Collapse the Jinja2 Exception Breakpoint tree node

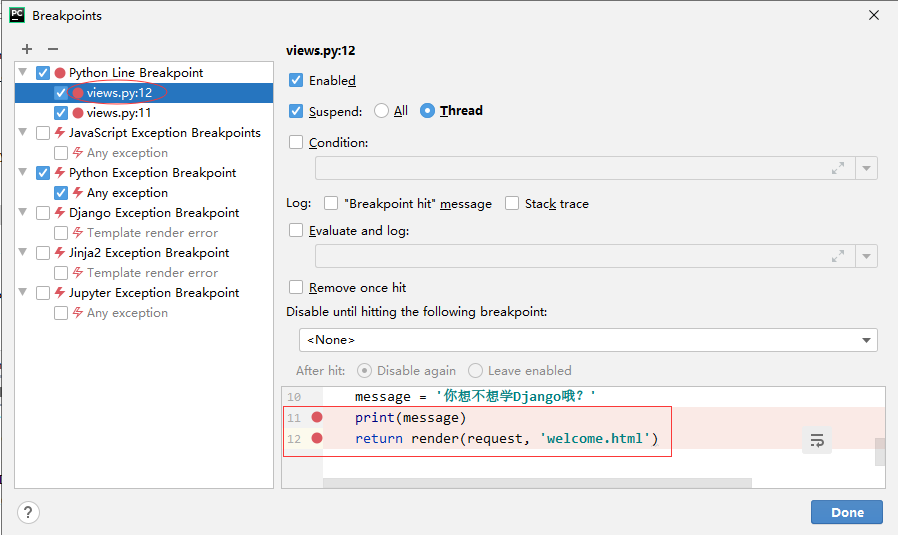coord(23,252)
